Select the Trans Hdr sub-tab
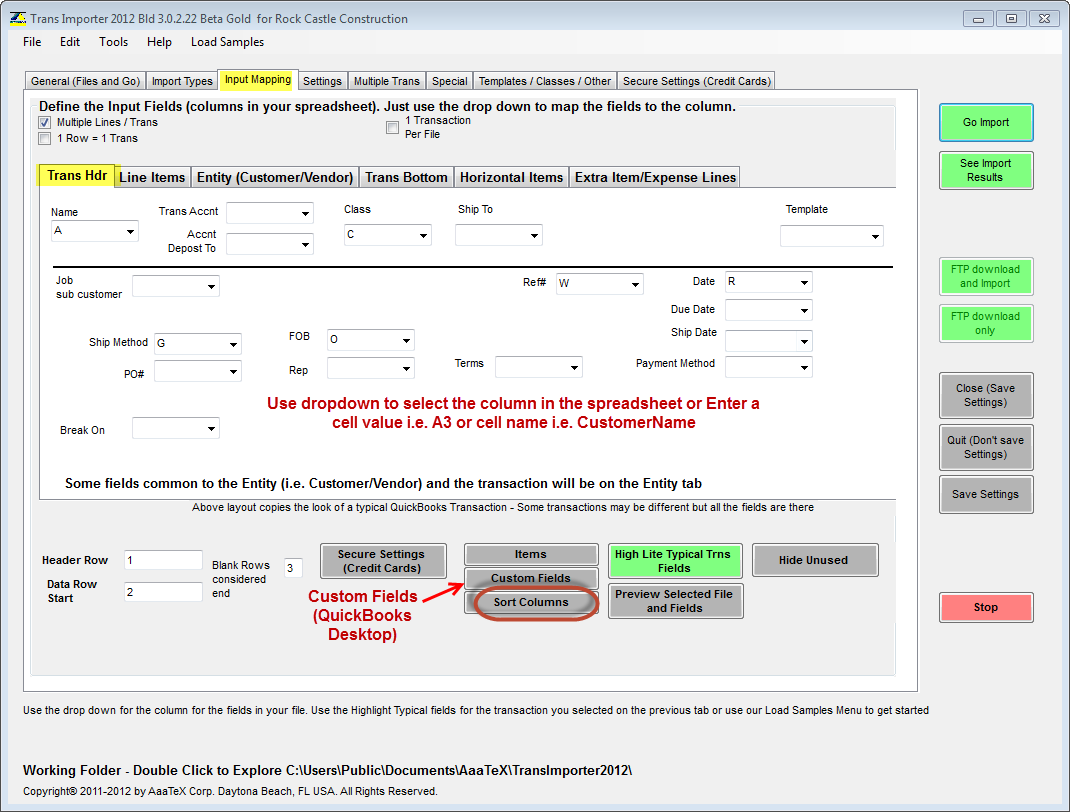The width and height of the screenshot is (1070, 812). coord(77,176)
